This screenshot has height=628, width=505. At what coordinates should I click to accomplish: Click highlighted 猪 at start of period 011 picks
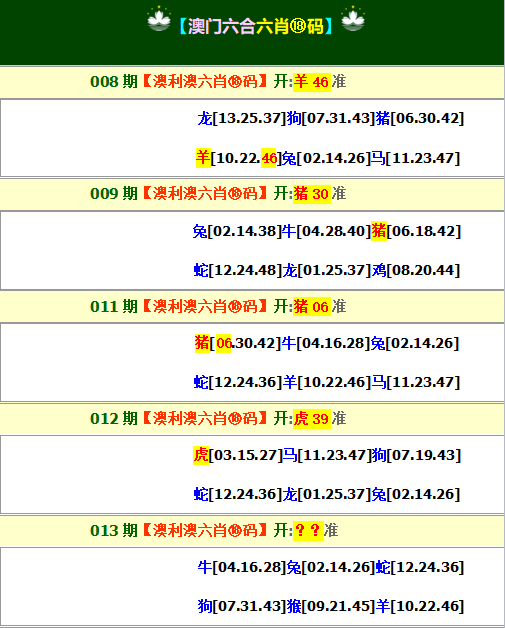pyautogui.click(x=202, y=343)
